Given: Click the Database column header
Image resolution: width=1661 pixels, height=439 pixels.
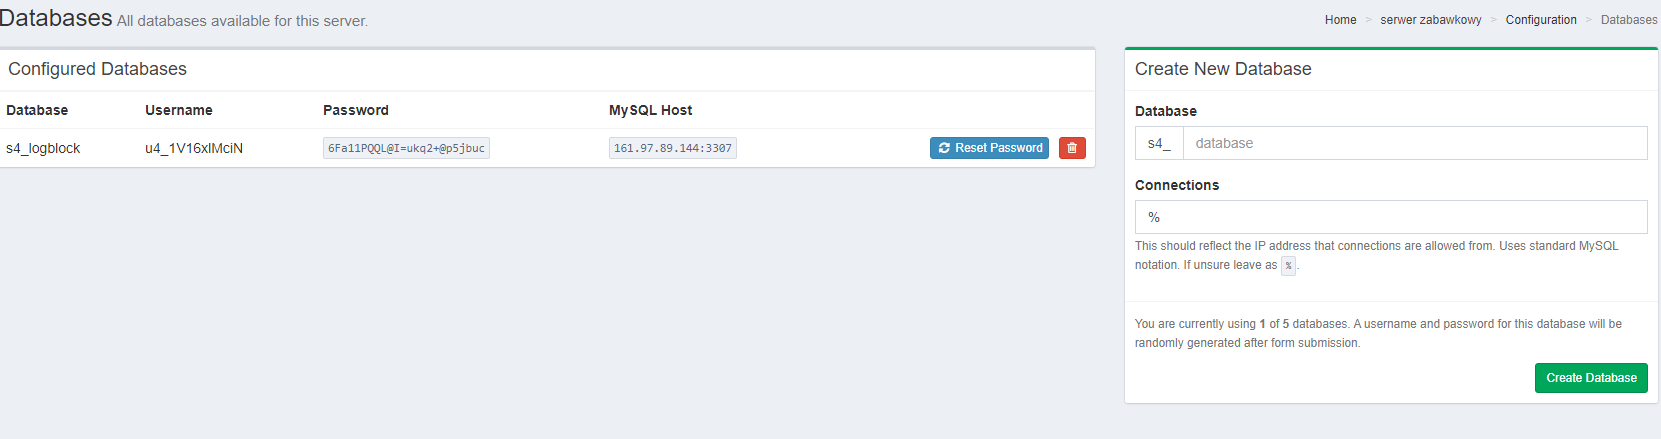Looking at the screenshot, I should click(x=37, y=110).
